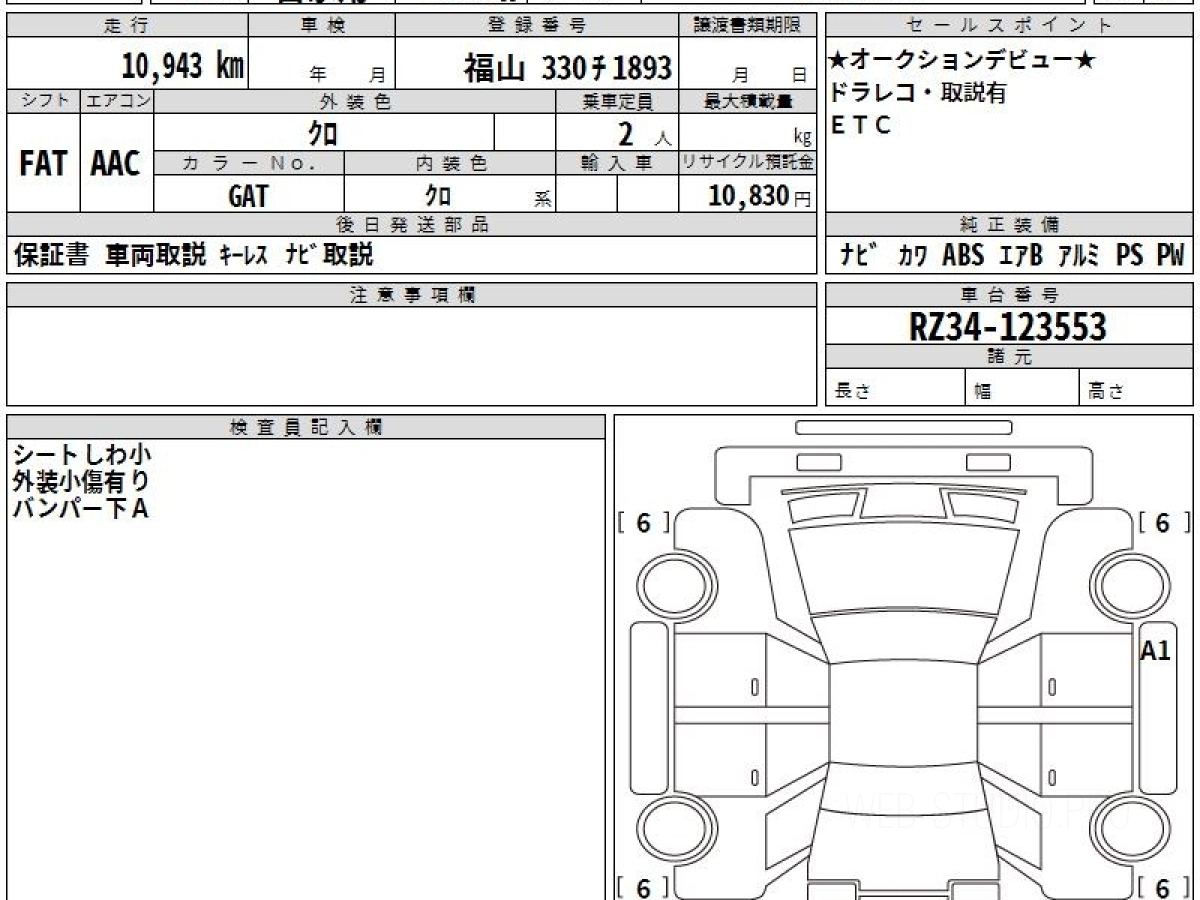Click the 最大積載量 header

[748, 101]
